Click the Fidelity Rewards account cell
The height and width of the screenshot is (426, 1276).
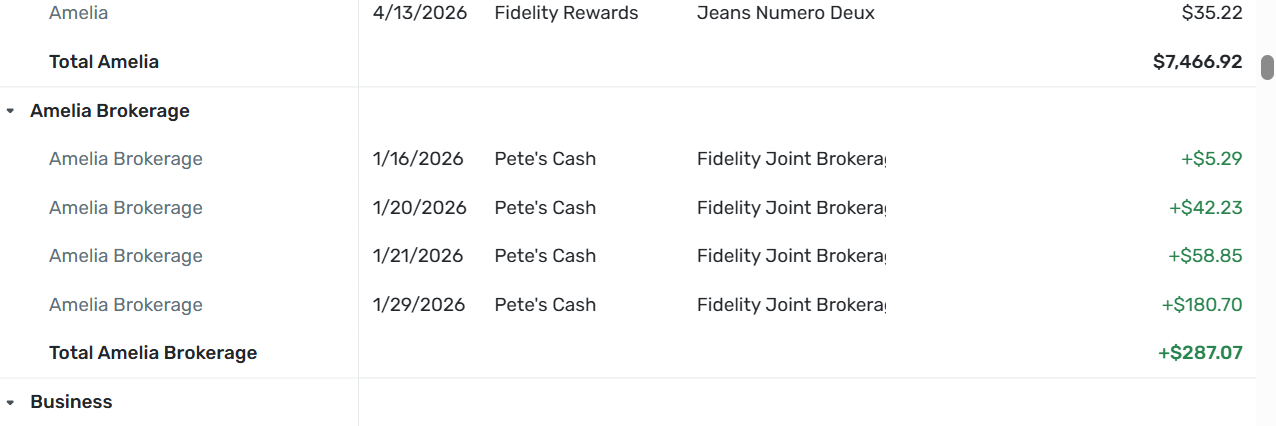(566, 13)
